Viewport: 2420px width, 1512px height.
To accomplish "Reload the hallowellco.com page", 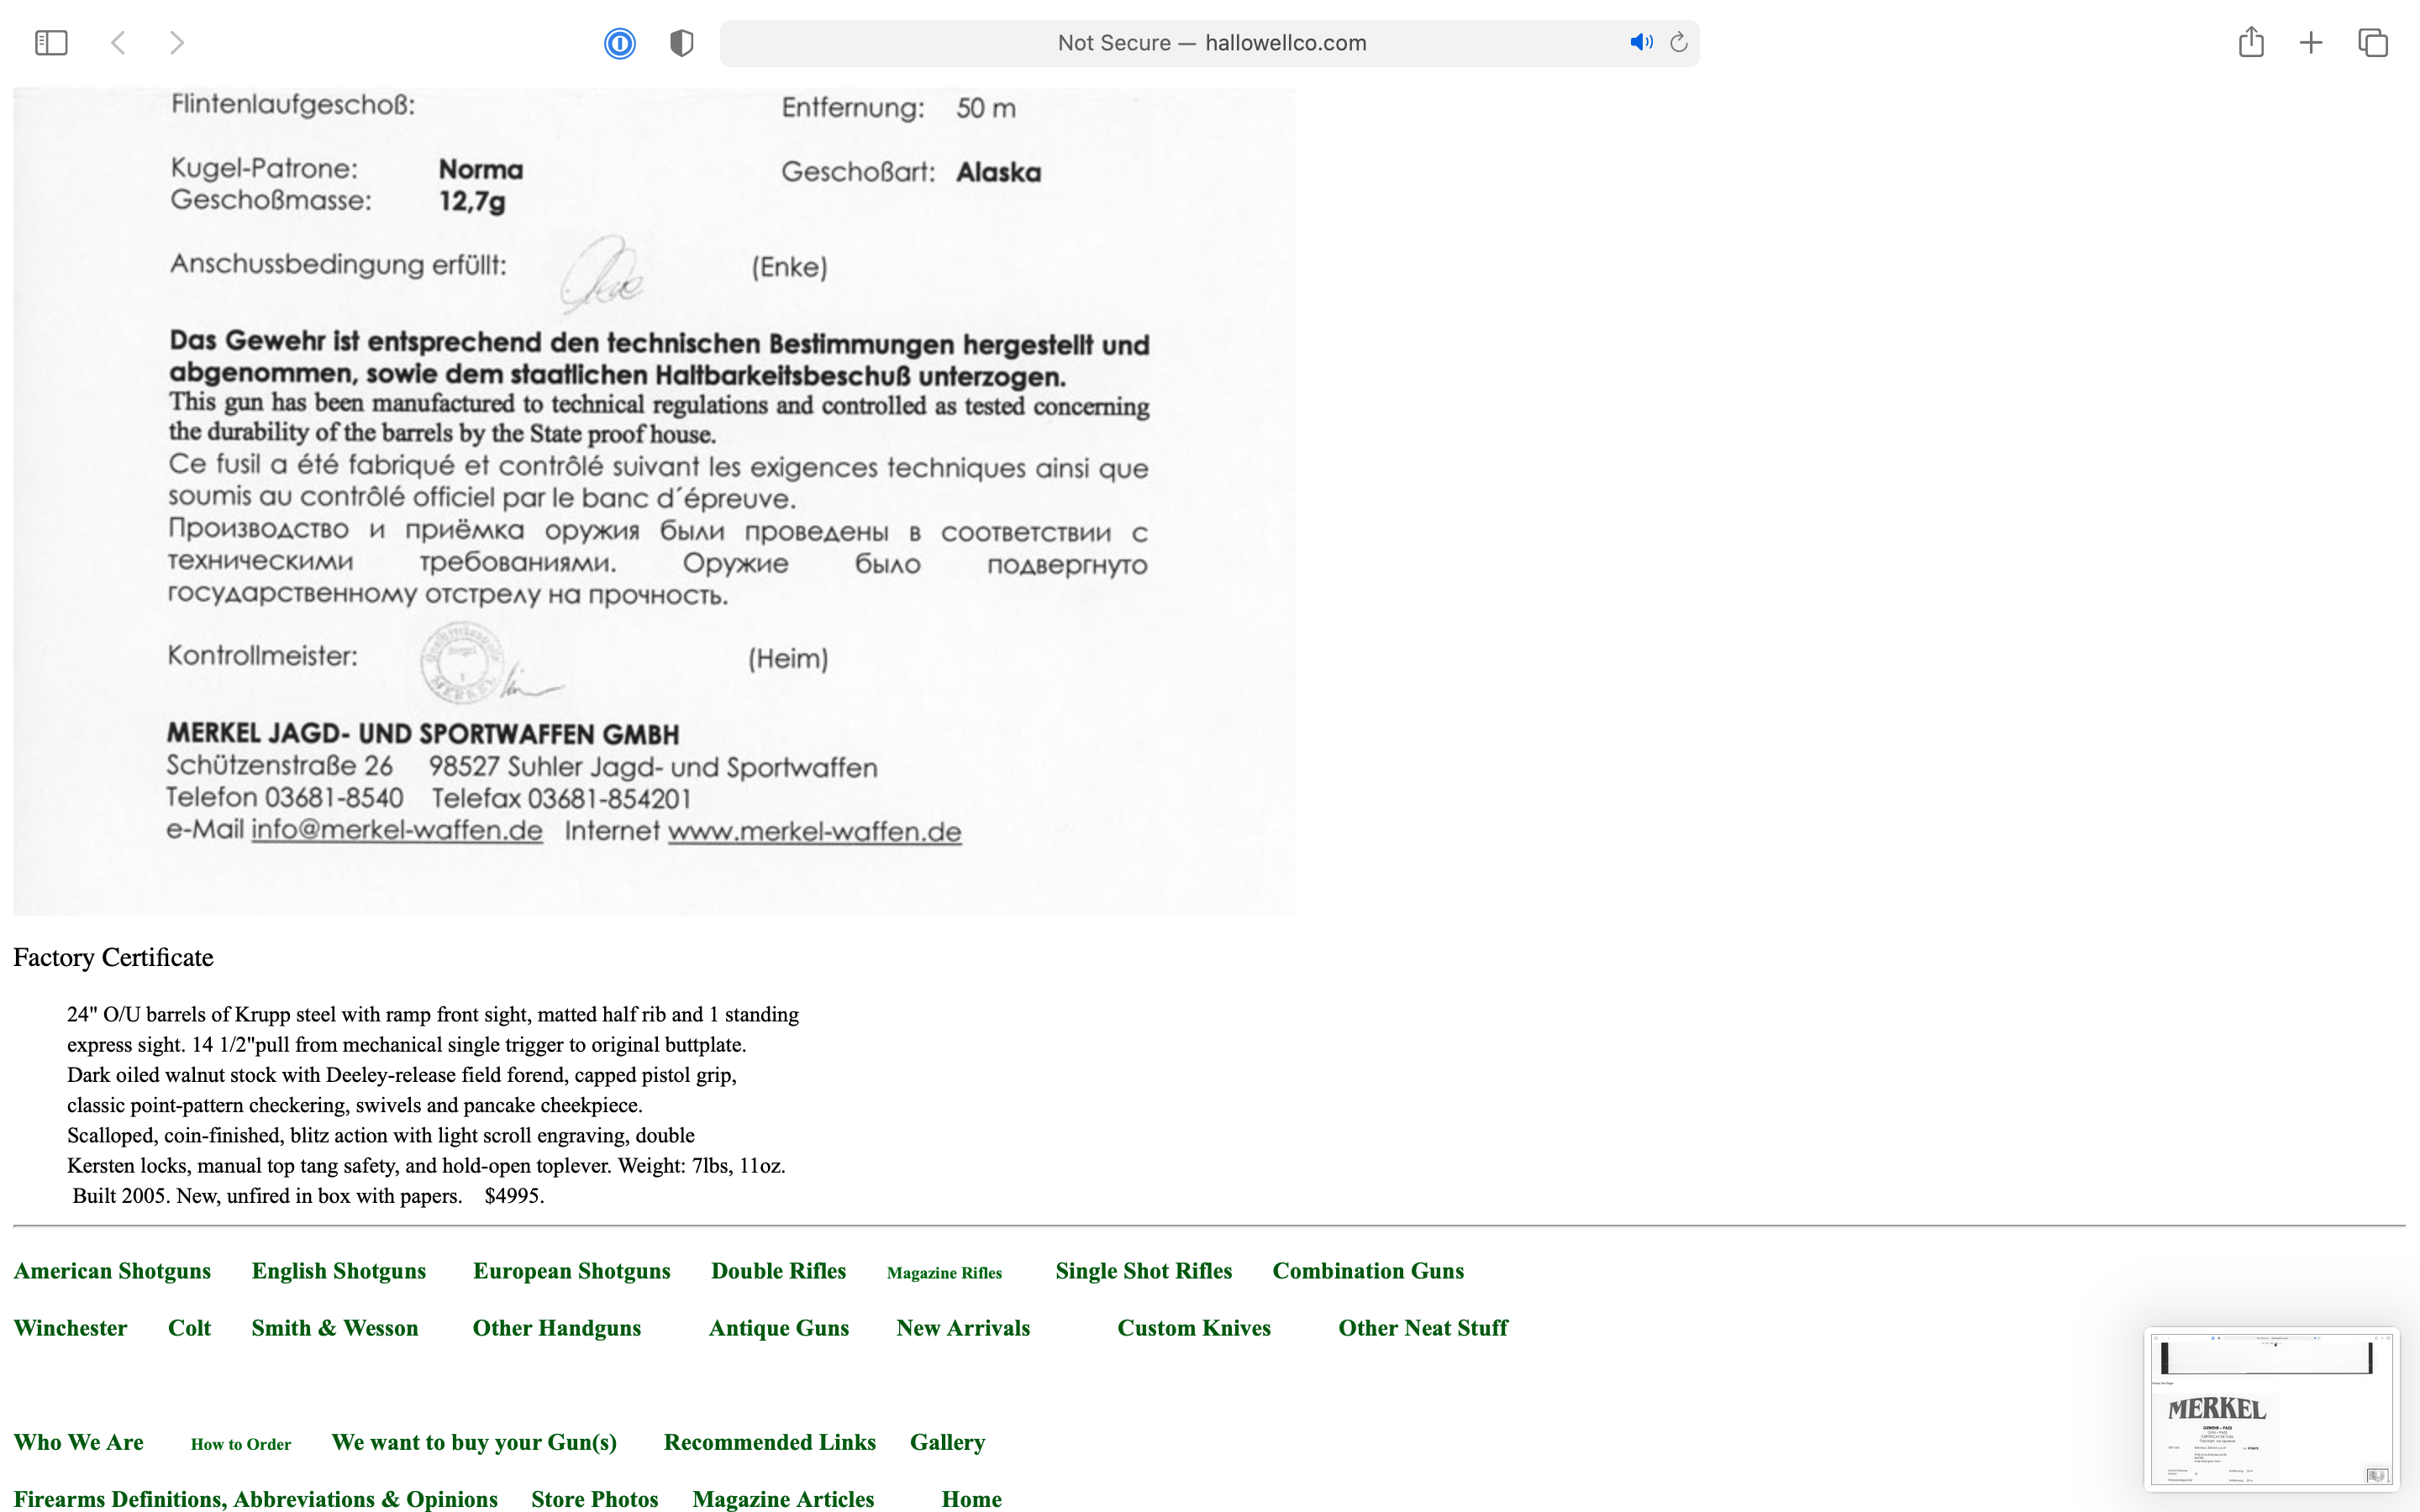I will tap(1679, 42).
